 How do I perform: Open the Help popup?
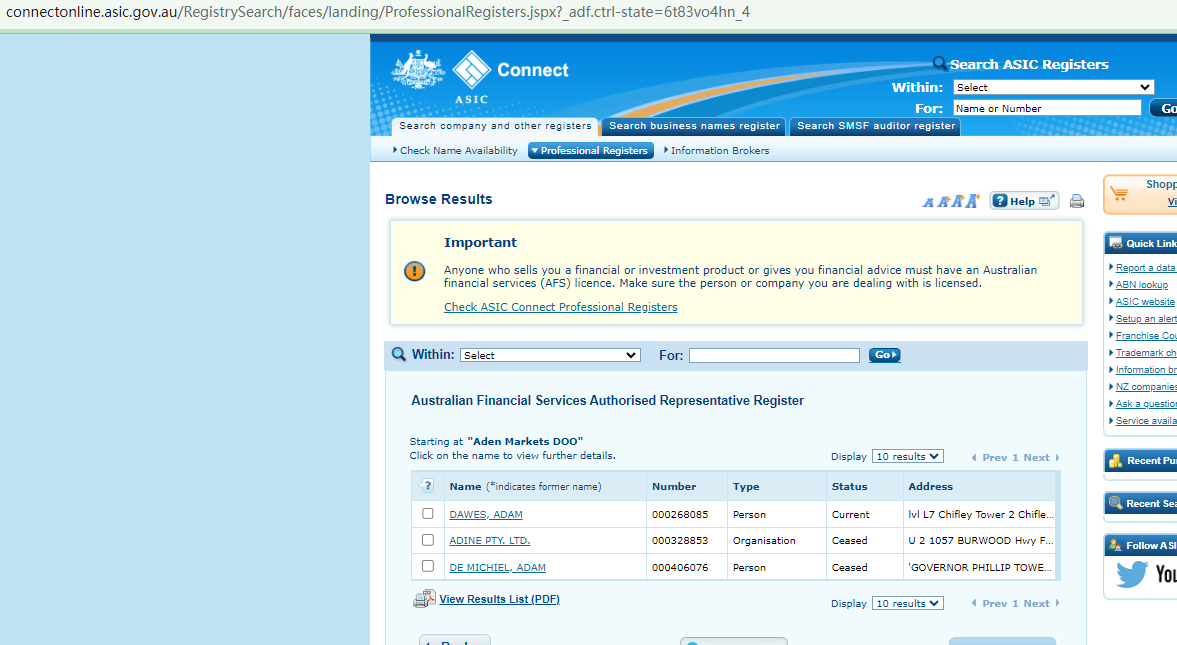pos(1024,200)
